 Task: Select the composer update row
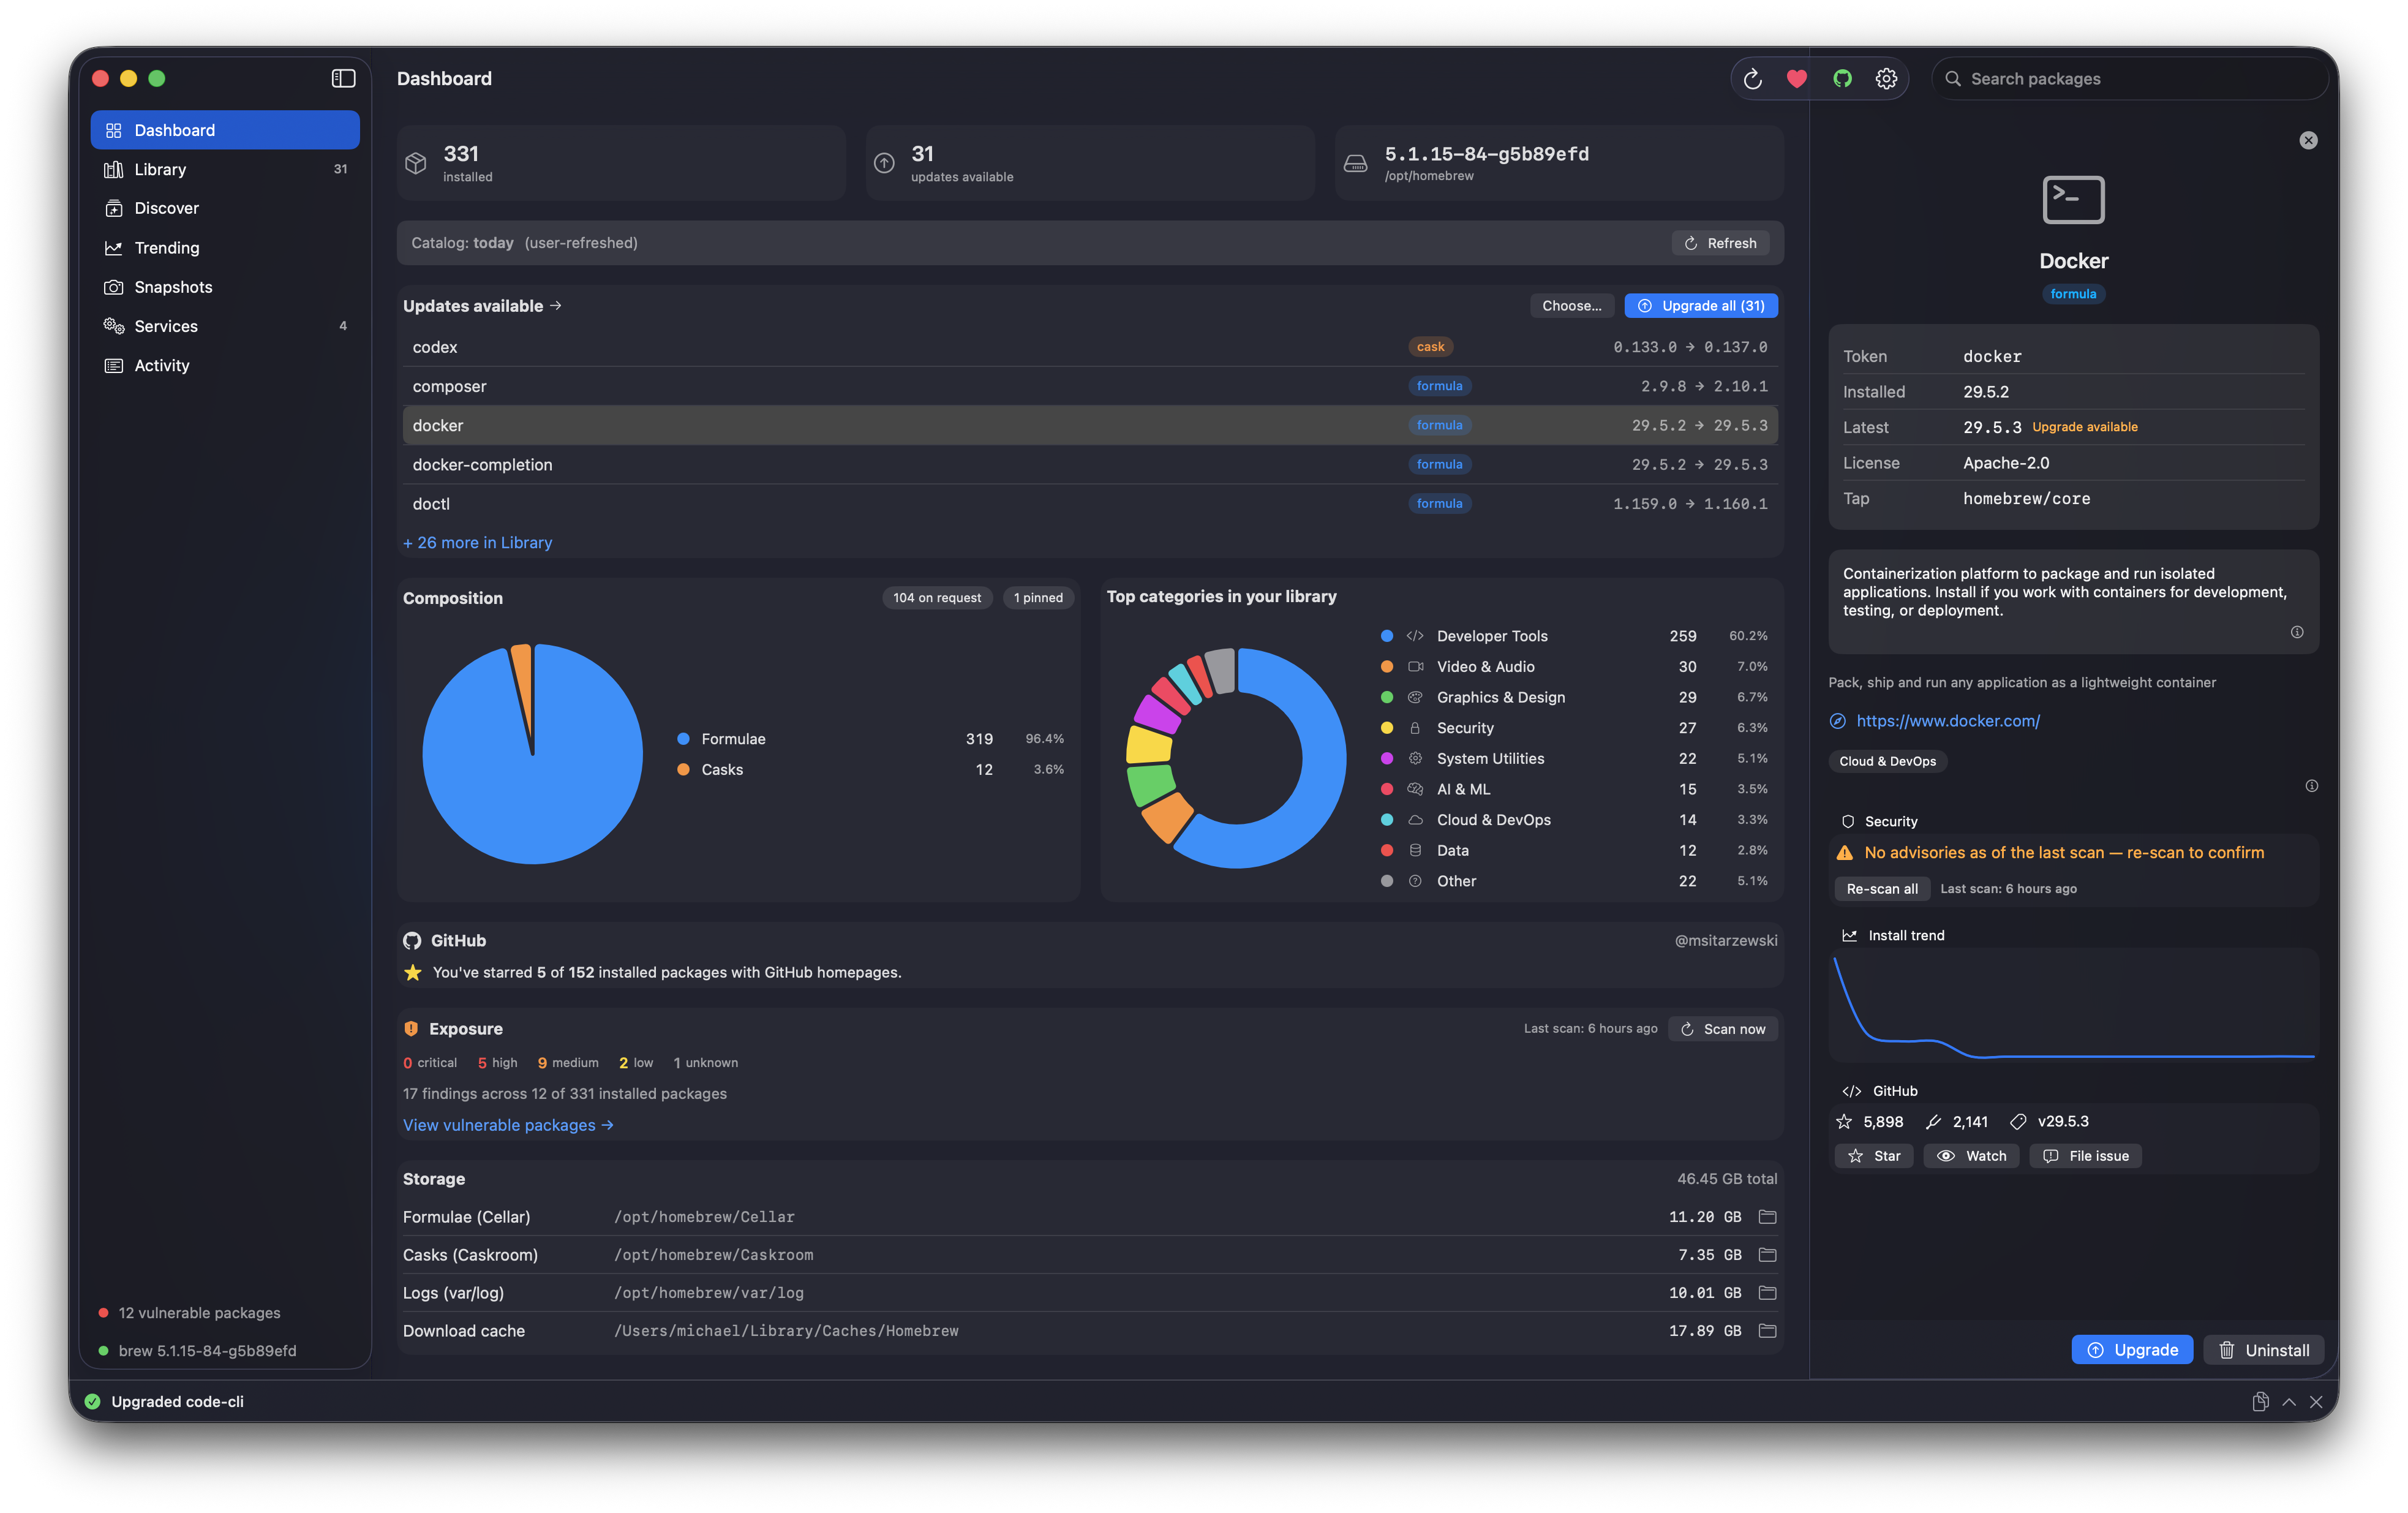(1090, 386)
